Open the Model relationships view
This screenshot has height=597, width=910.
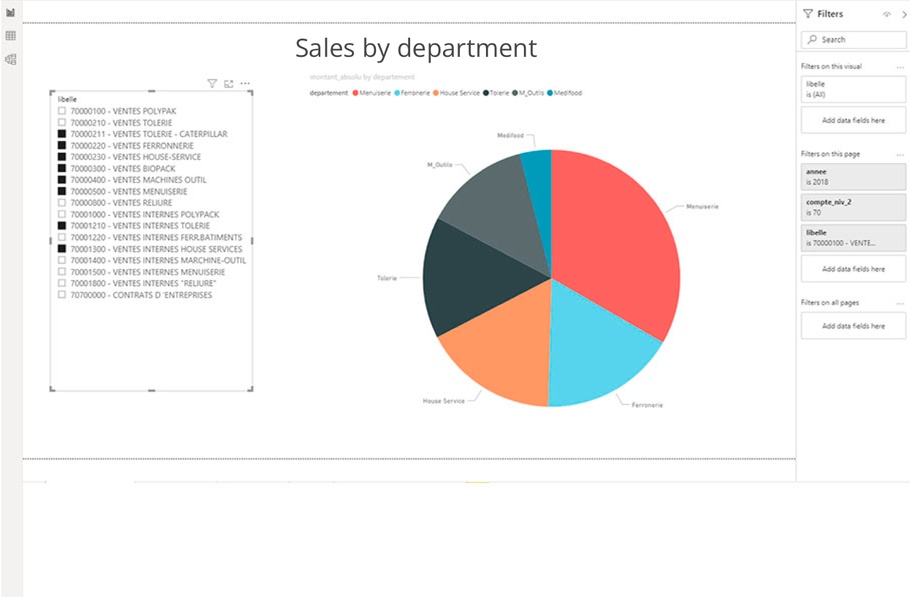point(11,60)
